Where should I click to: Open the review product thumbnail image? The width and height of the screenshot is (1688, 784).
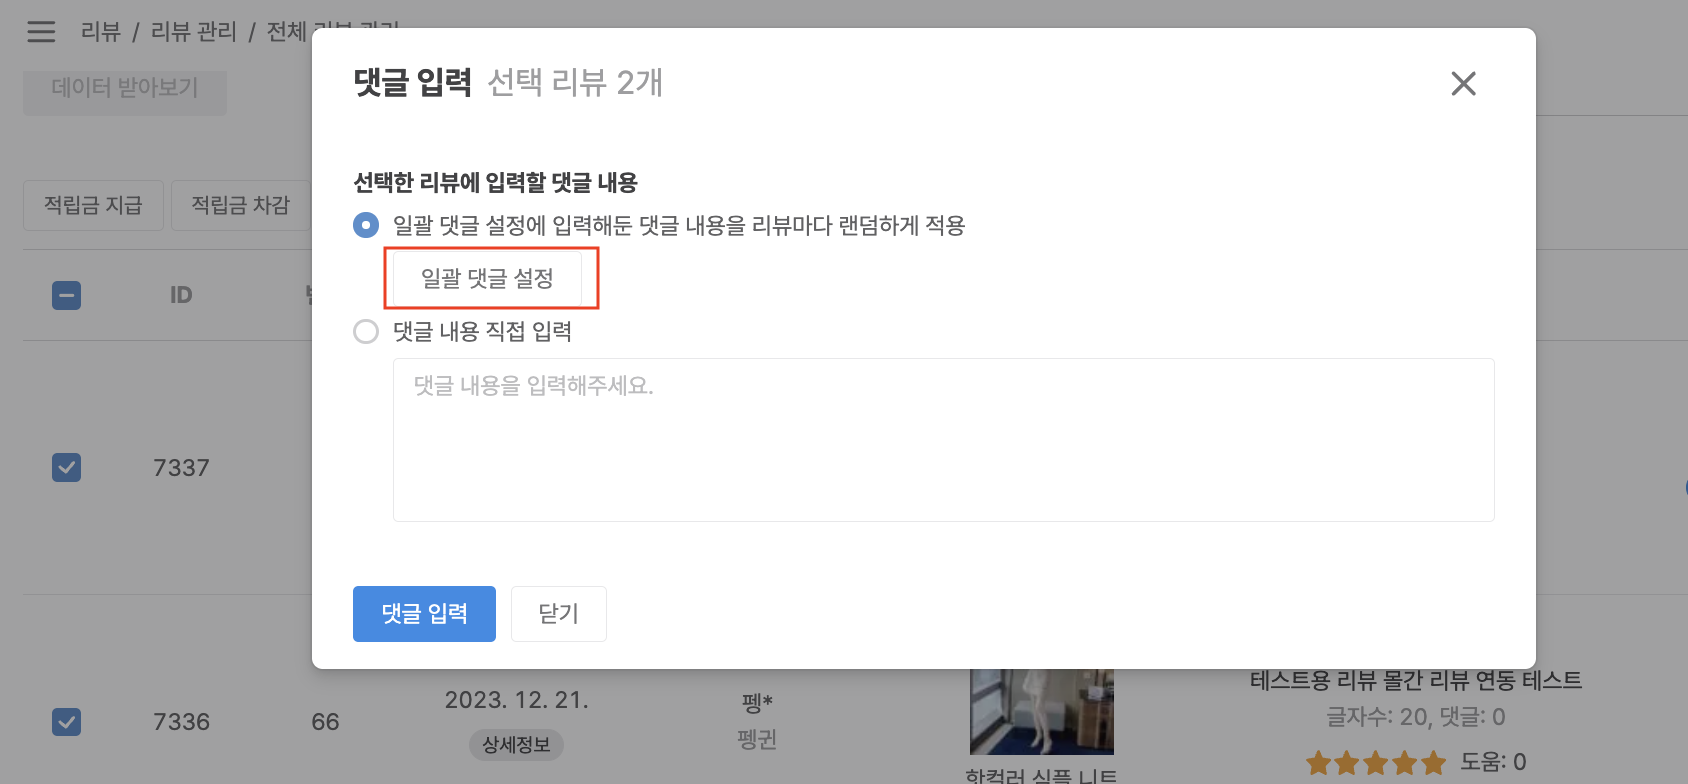[1041, 712]
